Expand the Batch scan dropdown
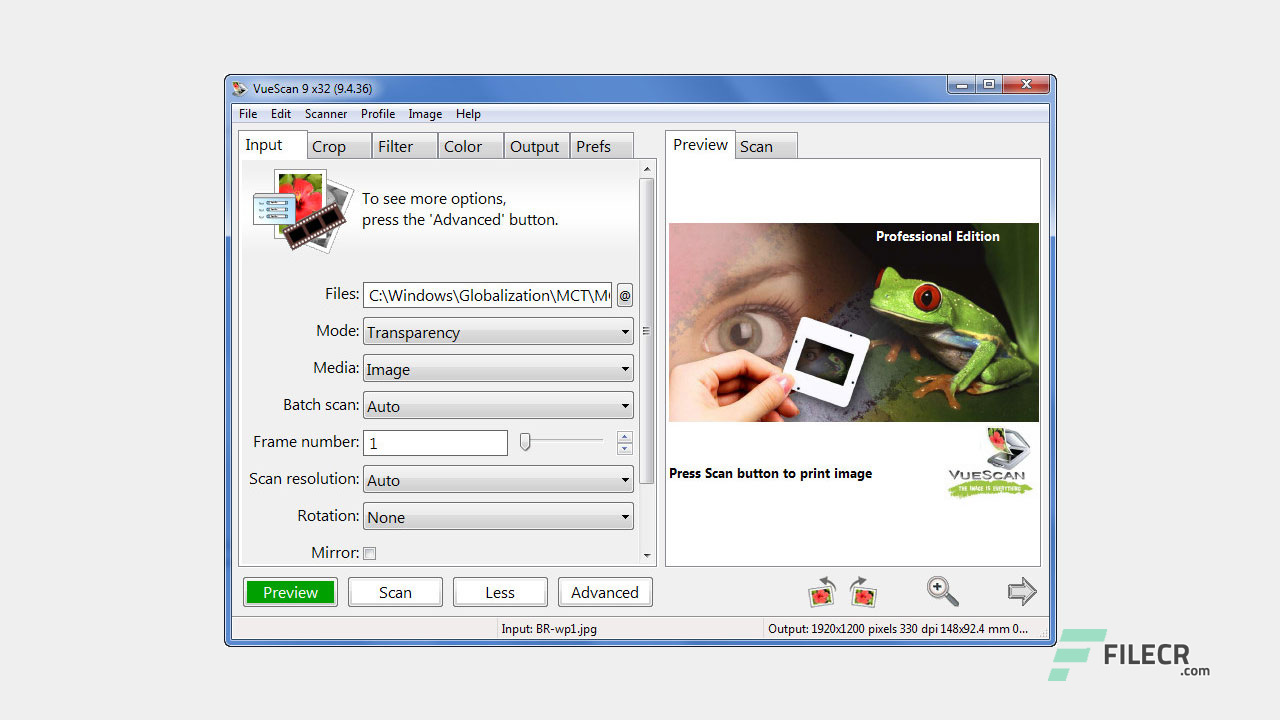Viewport: 1280px width, 720px height. (498, 406)
